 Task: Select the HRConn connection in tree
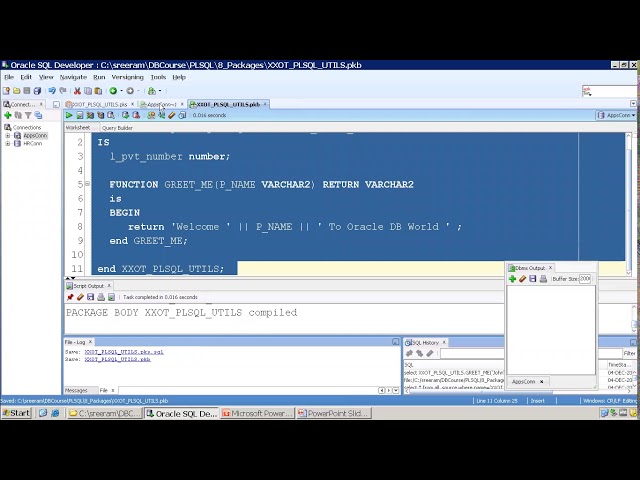click(x=32, y=144)
